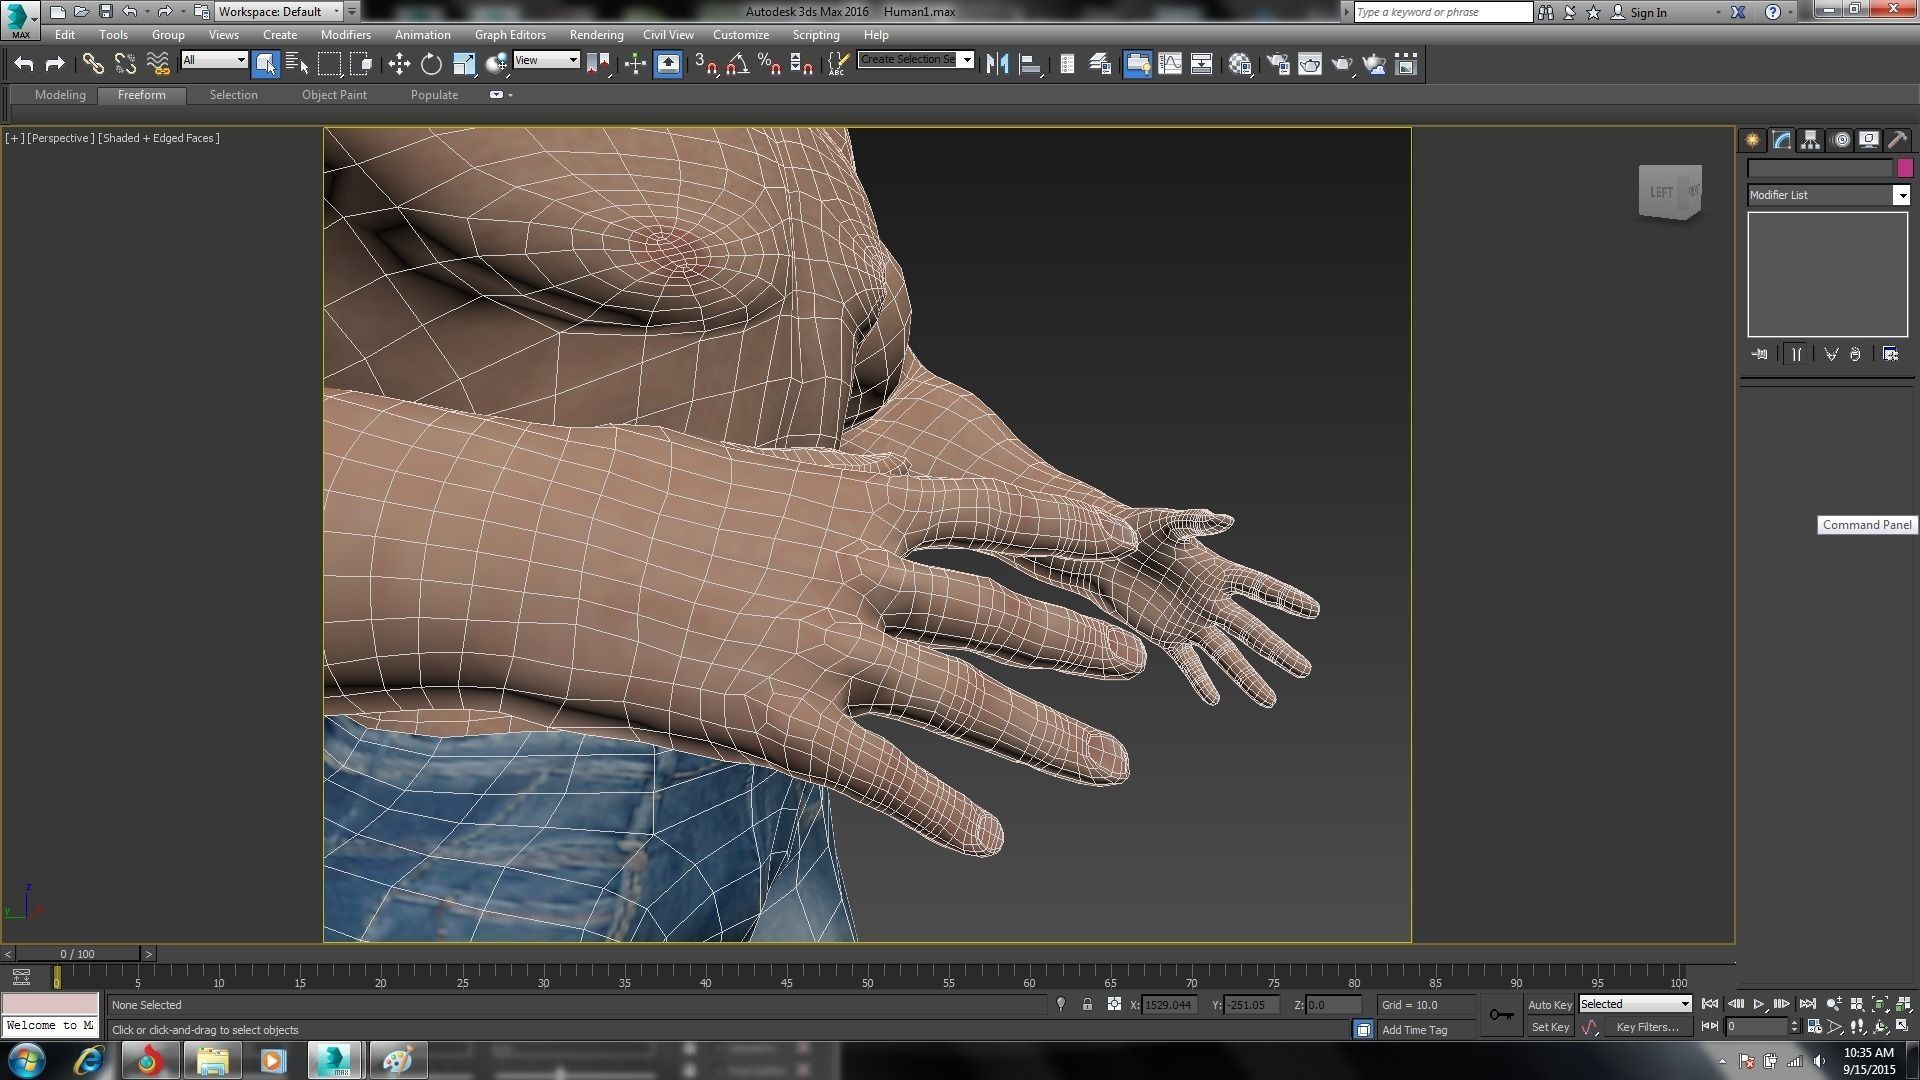Expand the ribbon options arrow
This screenshot has height=1080, width=1920.
(511, 95)
